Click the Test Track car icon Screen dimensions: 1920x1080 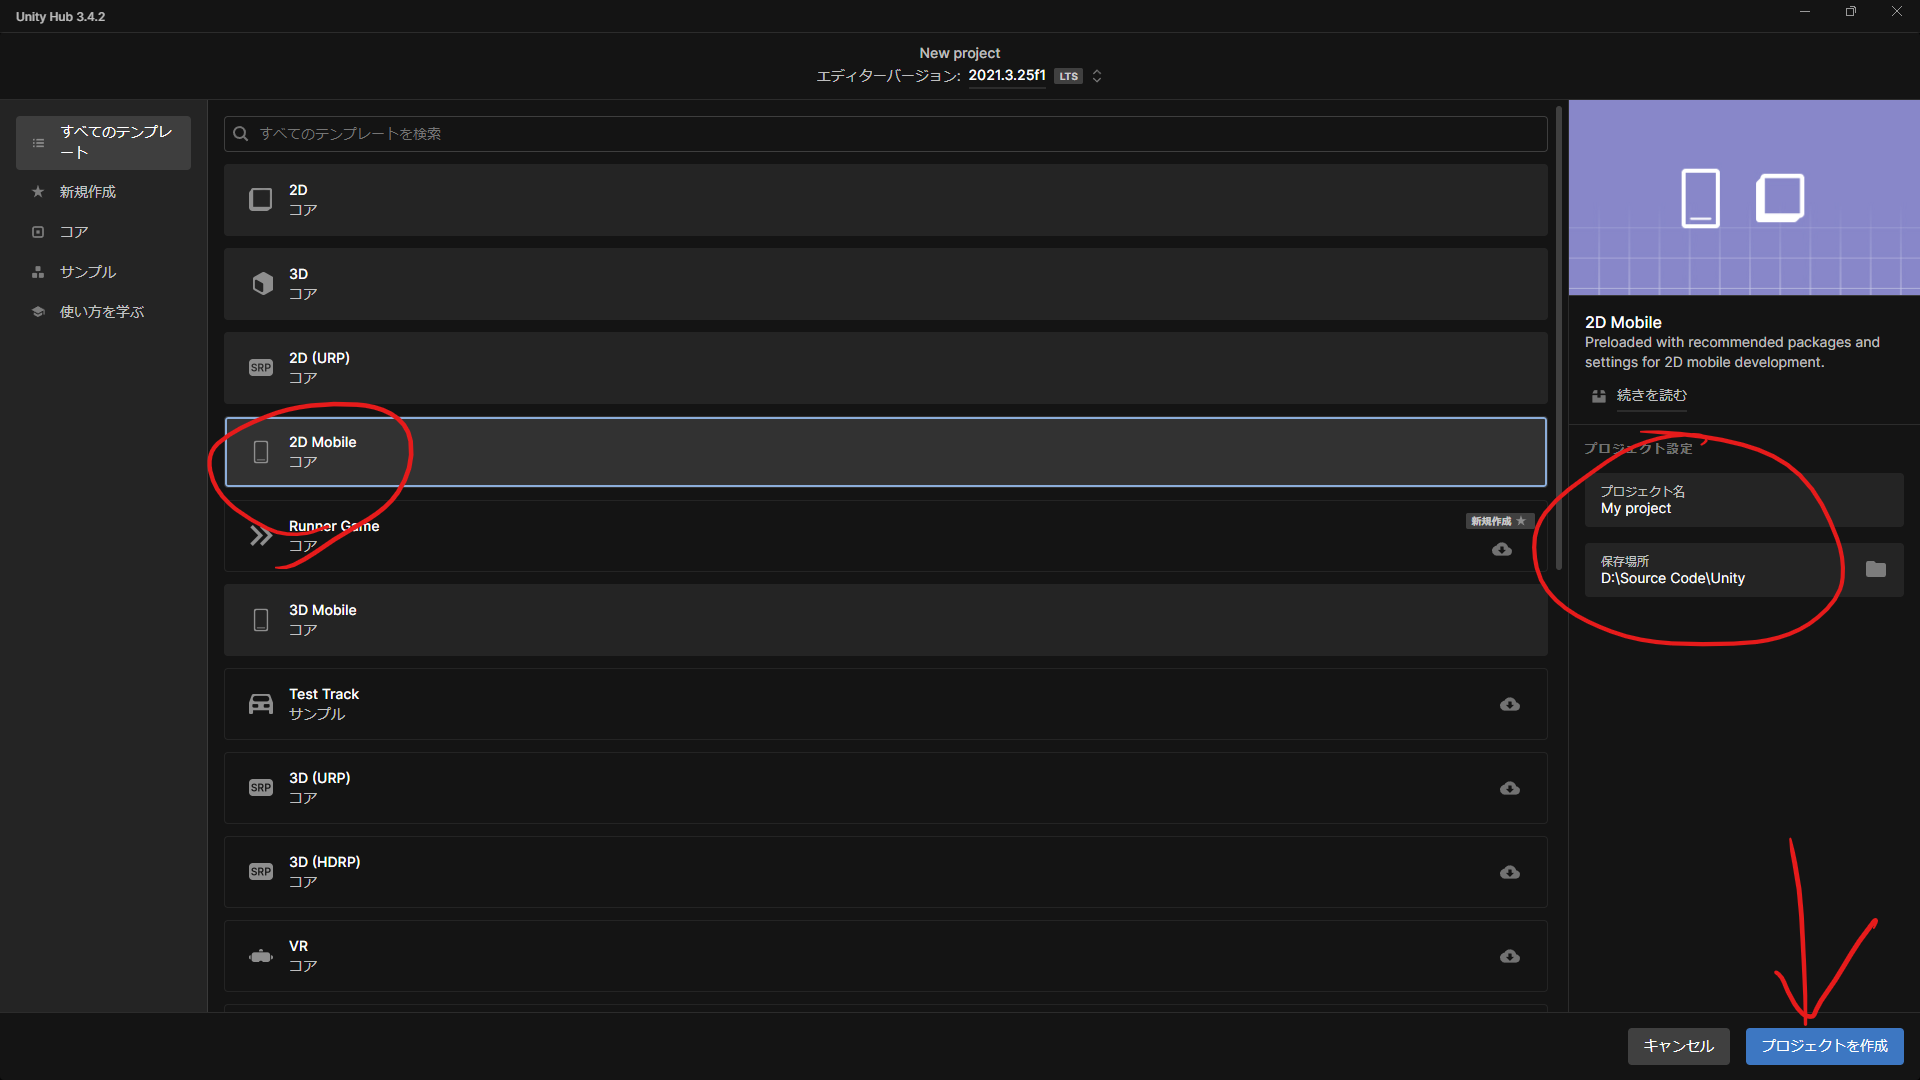pyautogui.click(x=261, y=703)
